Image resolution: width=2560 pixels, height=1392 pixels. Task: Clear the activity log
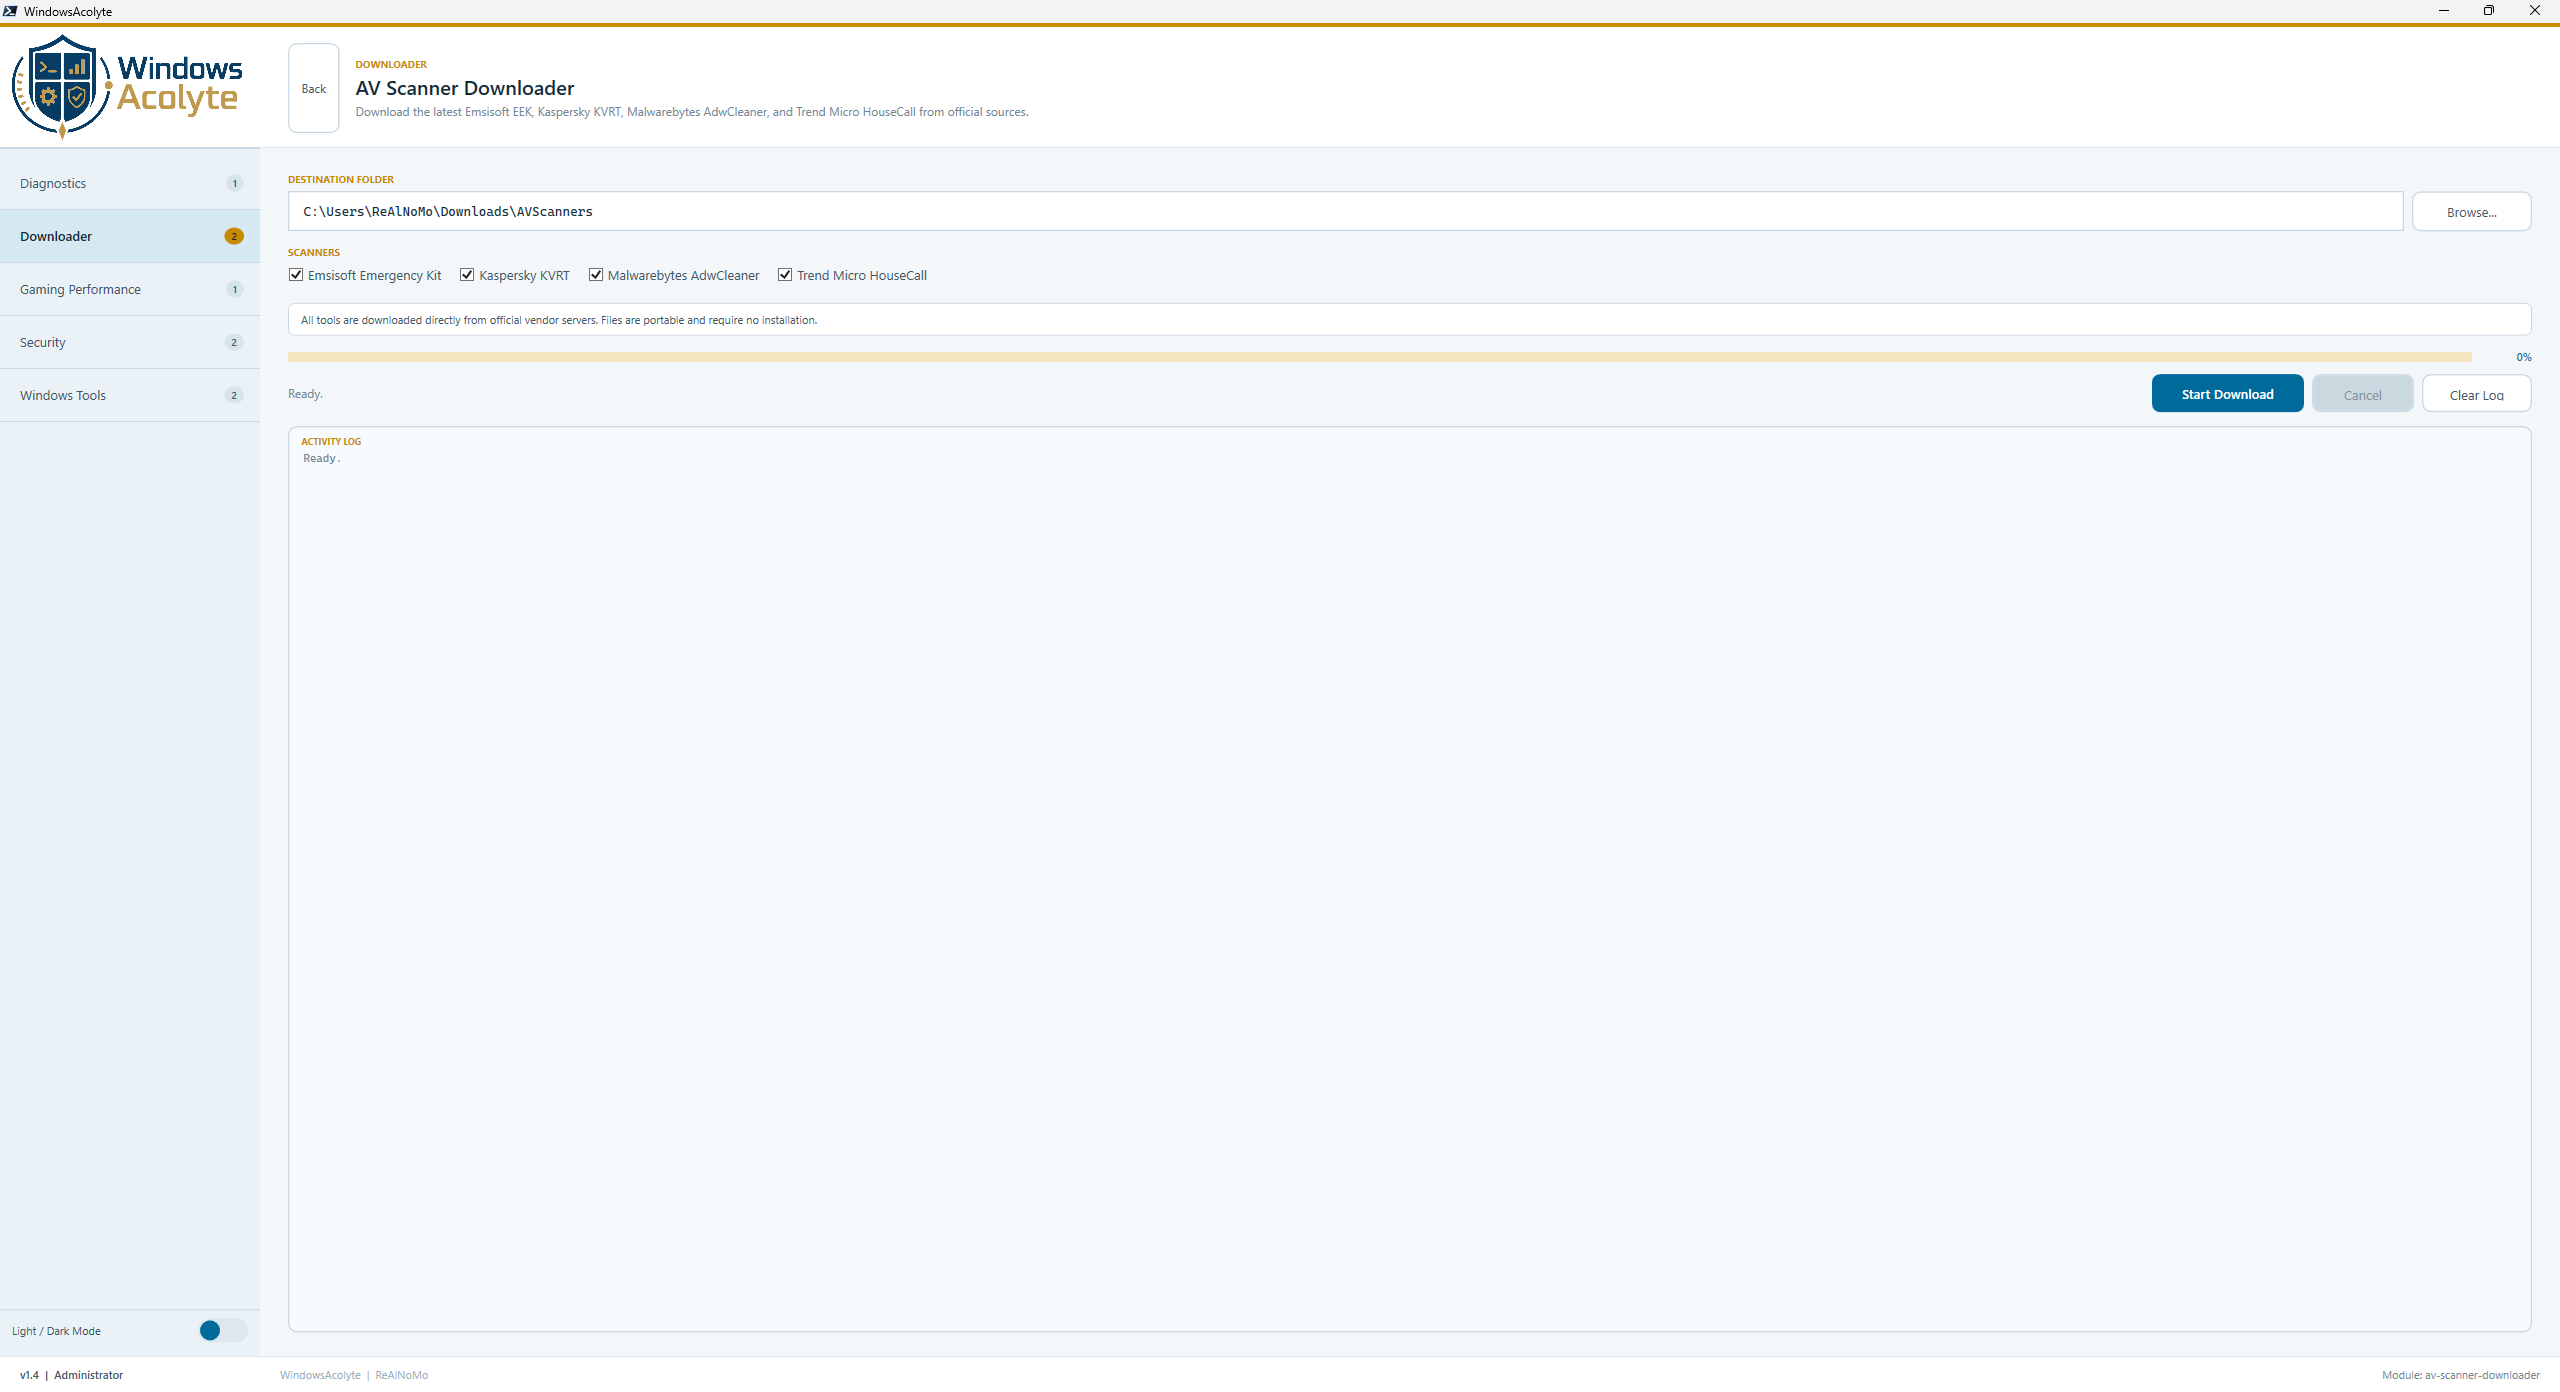(2476, 394)
